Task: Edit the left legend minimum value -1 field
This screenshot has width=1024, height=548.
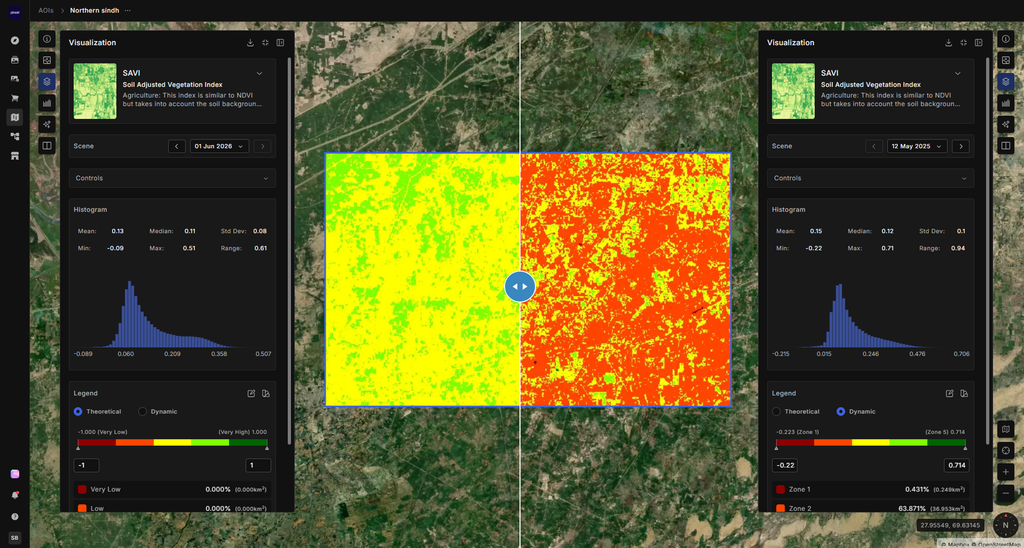Action: click(x=87, y=466)
